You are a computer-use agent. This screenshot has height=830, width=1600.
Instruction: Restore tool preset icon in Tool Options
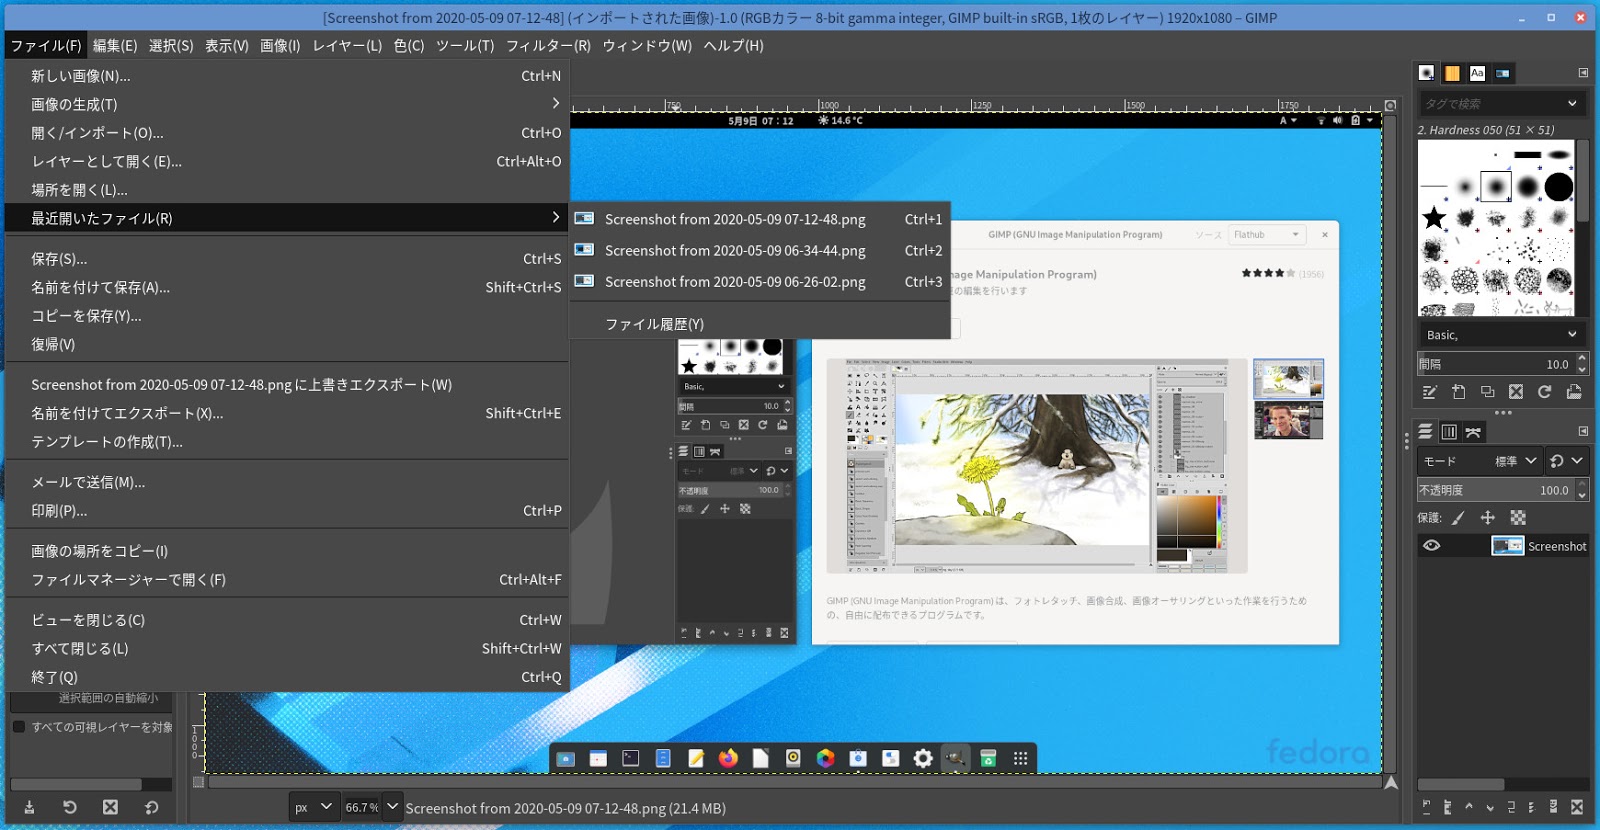point(69,807)
